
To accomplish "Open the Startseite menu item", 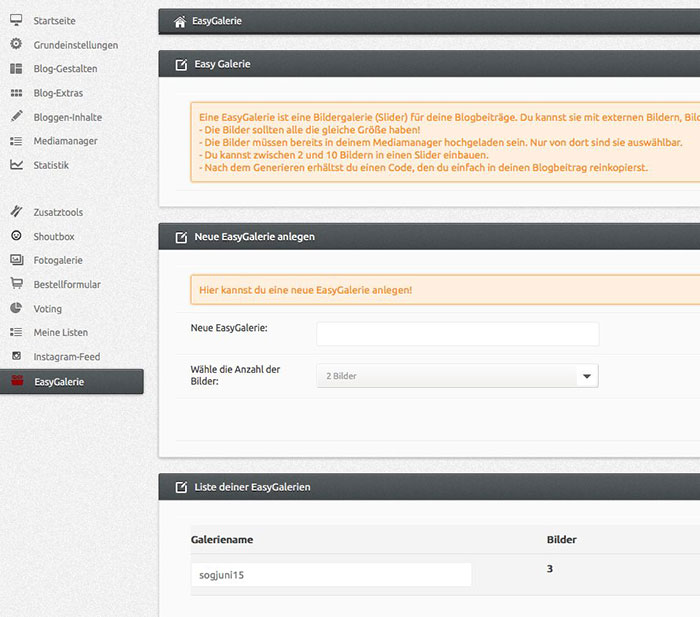I will click(54, 21).
